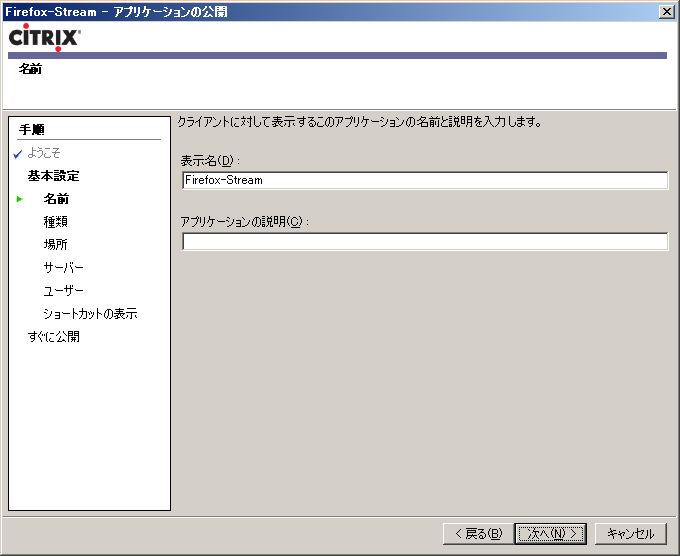Cancel the wizard with キャンセル button
Image resolution: width=680 pixels, height=556 pixels.
tap(631, 533)
